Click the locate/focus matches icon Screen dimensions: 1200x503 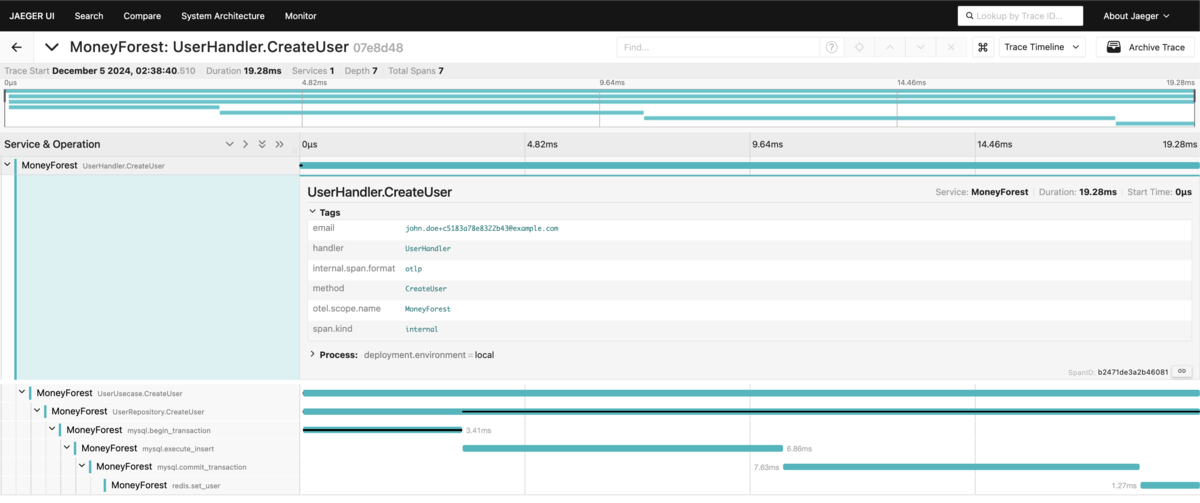(x=859, y=47)
